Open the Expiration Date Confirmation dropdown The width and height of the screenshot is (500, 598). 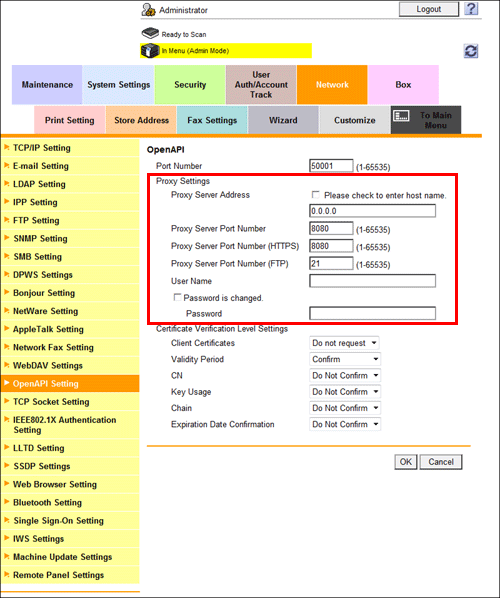point(345,424)
